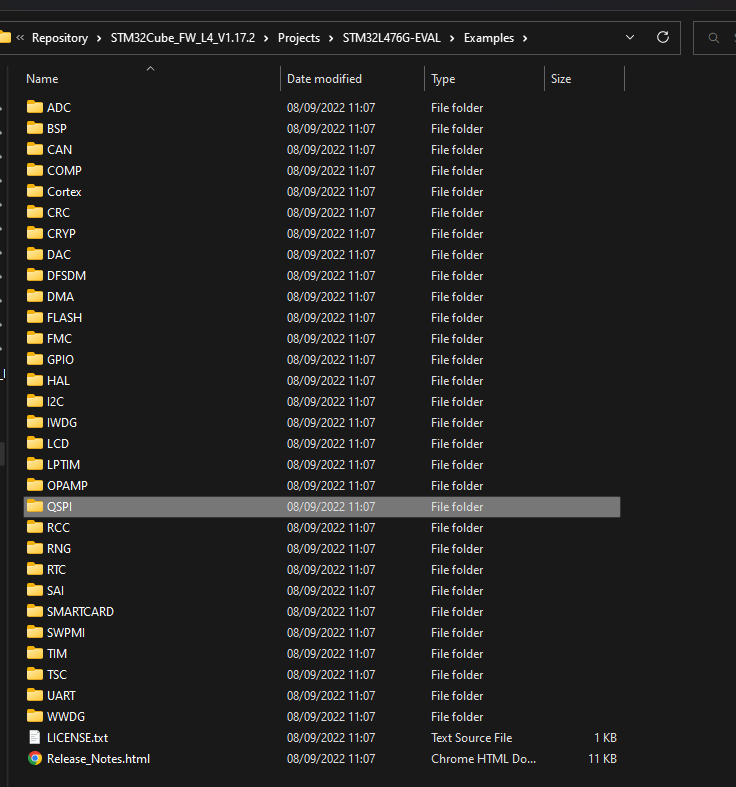The height and width of the screenshot is (787, 736).
Task: Select the TSC folder name
Action: [57, 675]
